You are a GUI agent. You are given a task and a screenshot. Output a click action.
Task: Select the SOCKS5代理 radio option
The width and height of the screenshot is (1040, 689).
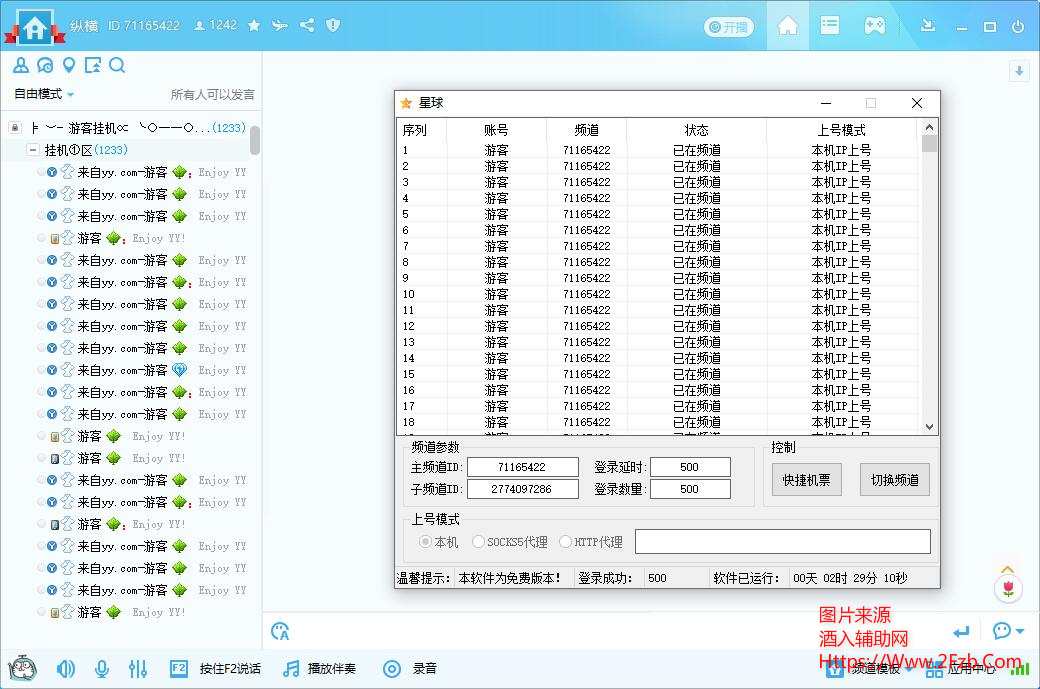click(509, 542)
